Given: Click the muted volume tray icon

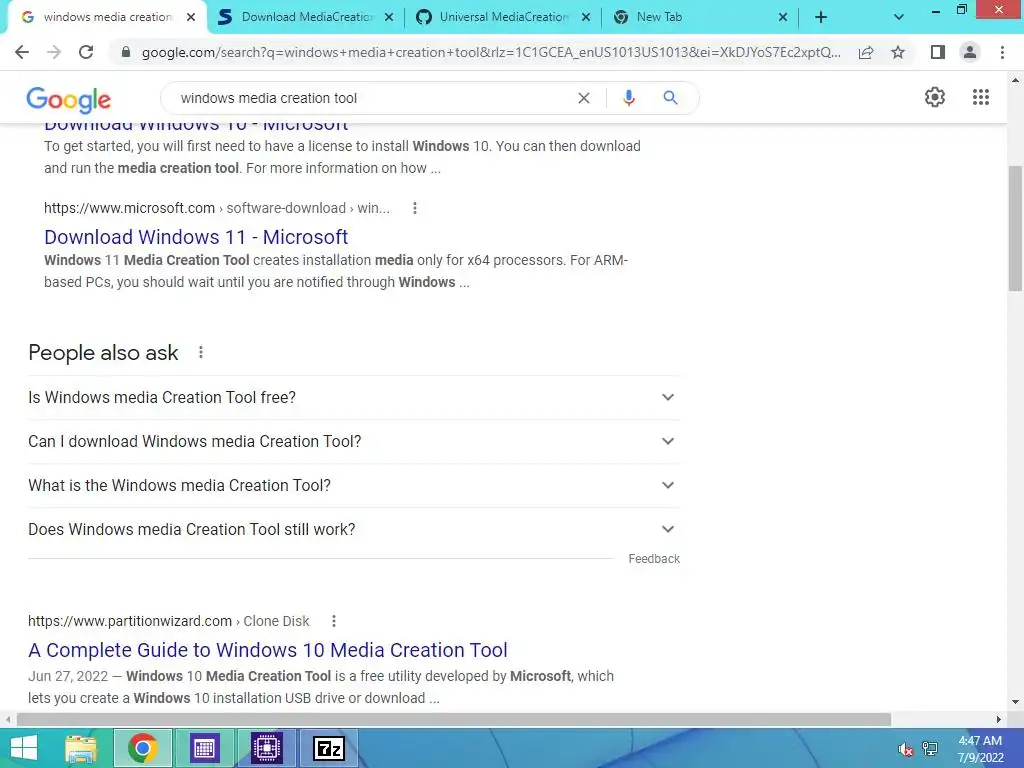Looking at the screenshot, I should point(905,750).
